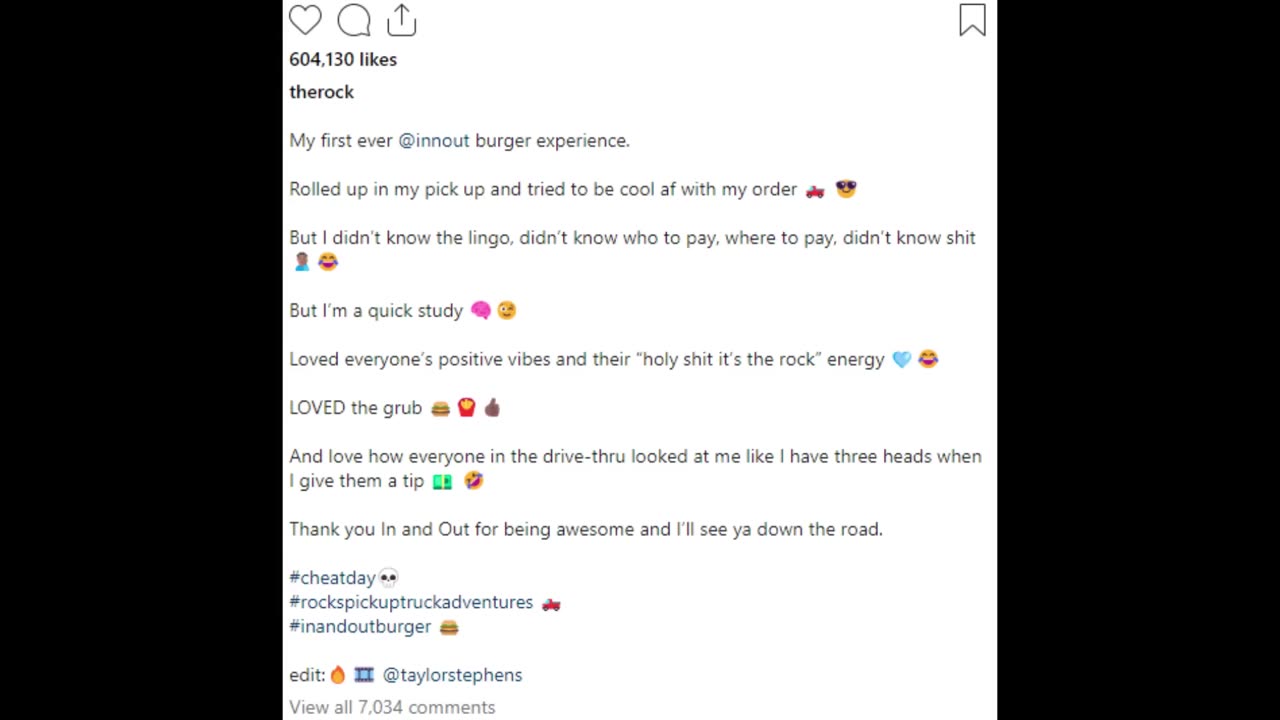Viewport: 1280px width, 720px height.
Task: Click the fire emoji next to edit
Action: click(338, 675)
